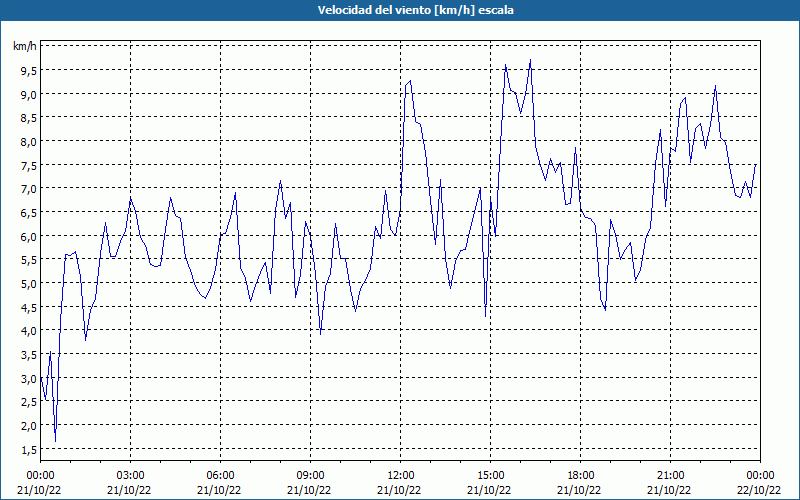Click the "03:00" time label on the x-axis
This screenshot has height=500, width=800.
click(130, 476)
